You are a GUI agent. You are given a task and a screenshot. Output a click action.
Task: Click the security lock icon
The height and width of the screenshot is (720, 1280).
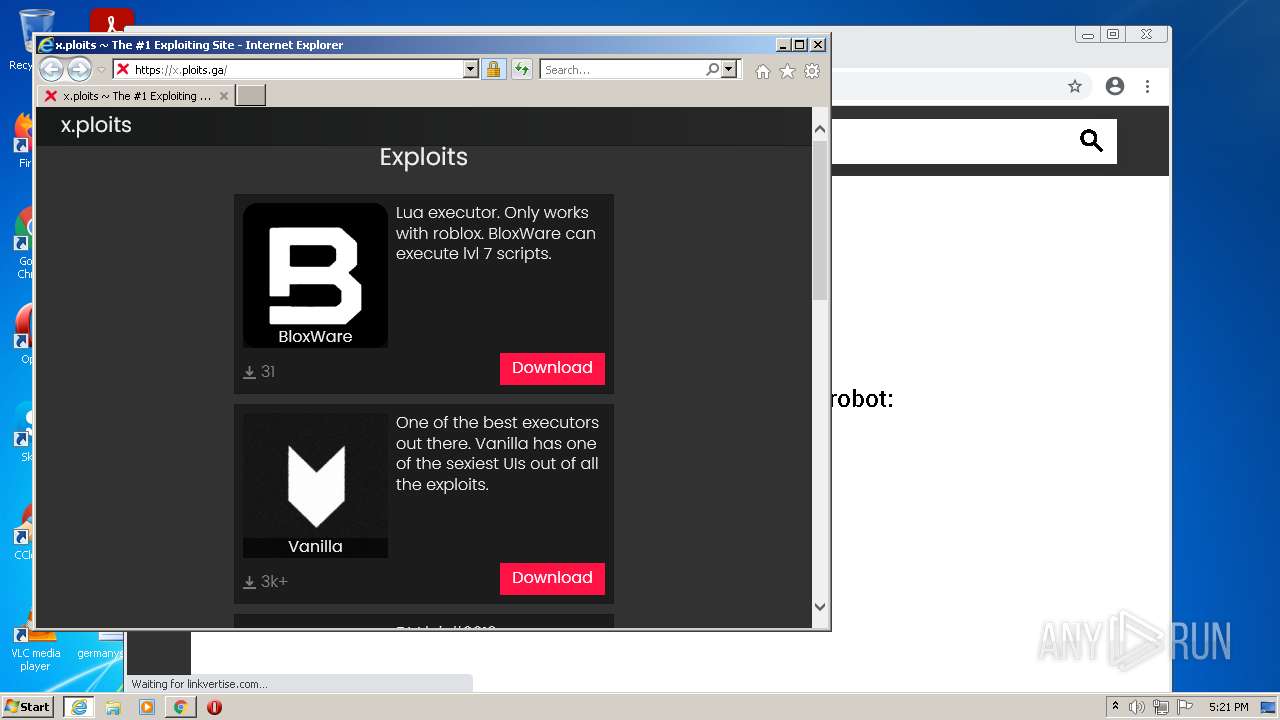pyautogui.click(x=493, y=70)
